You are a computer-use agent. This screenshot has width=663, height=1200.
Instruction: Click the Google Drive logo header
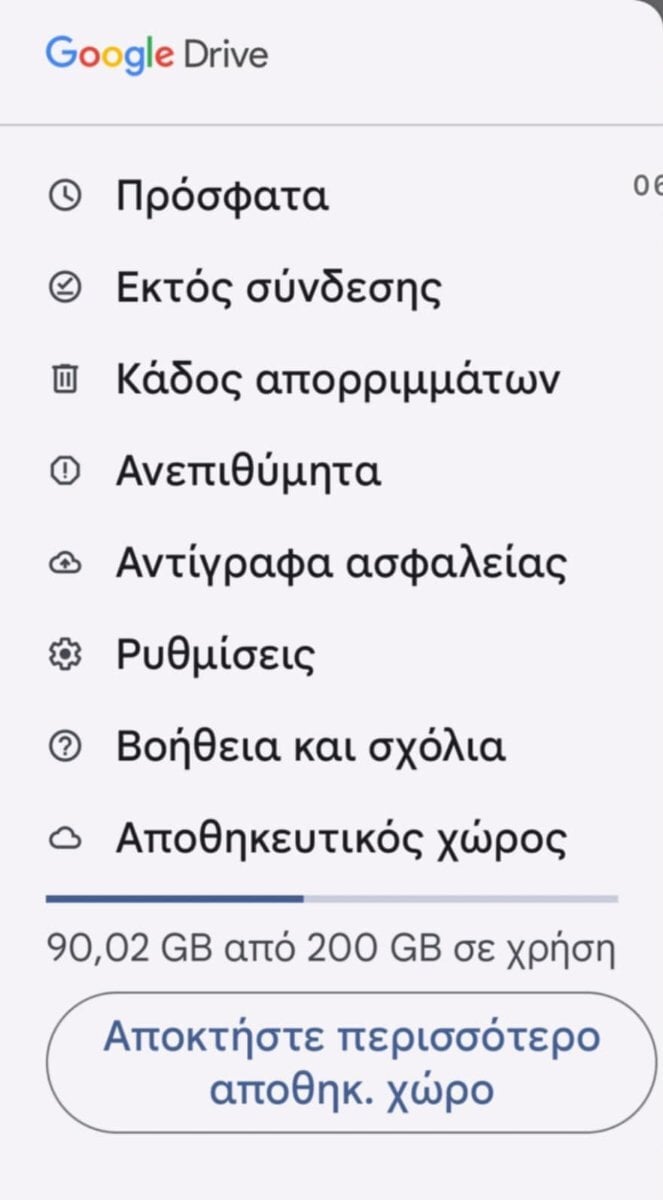[x=157, y=54]
